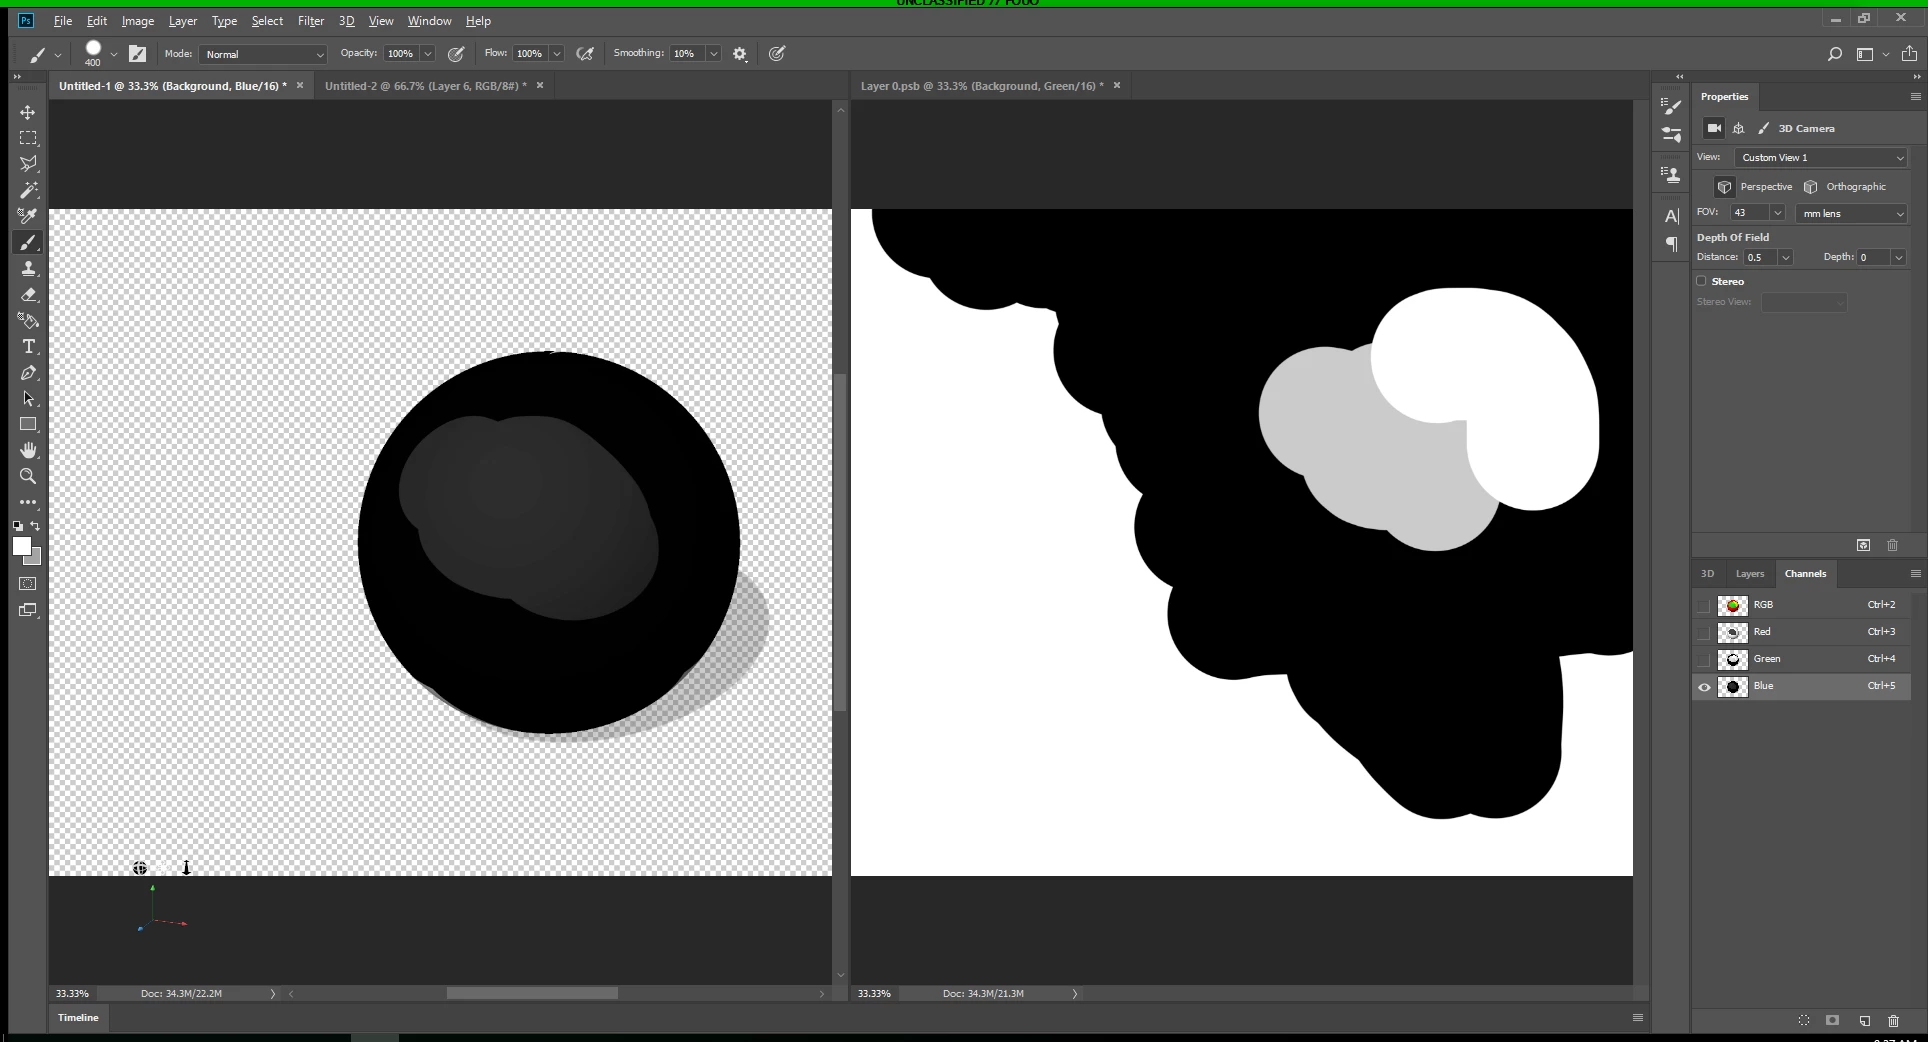Change the screen mode
Image resolution: width=1928 pixels, height=1042 pixels.
click(x=28, y=610)
